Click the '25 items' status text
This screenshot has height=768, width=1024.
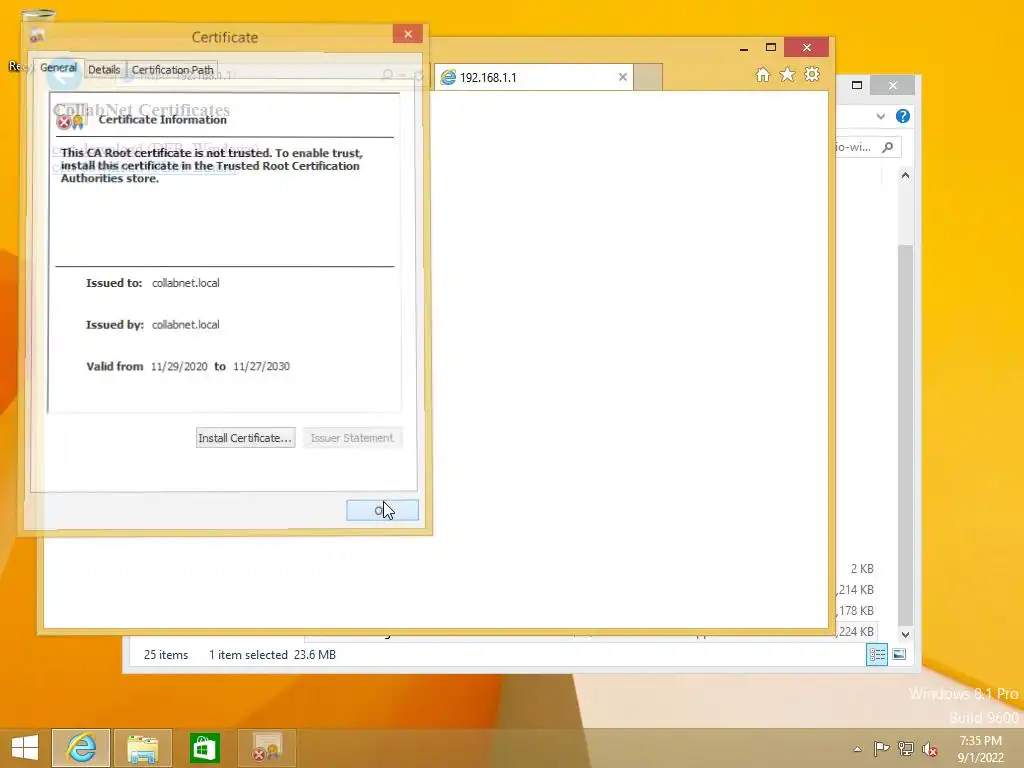tap(166, 654)
